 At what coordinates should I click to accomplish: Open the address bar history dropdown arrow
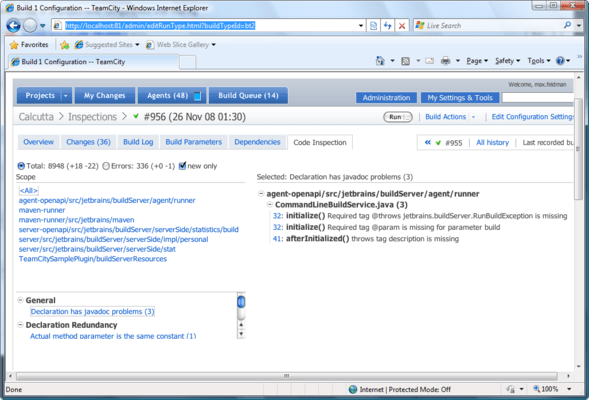[x=361, y=26]
